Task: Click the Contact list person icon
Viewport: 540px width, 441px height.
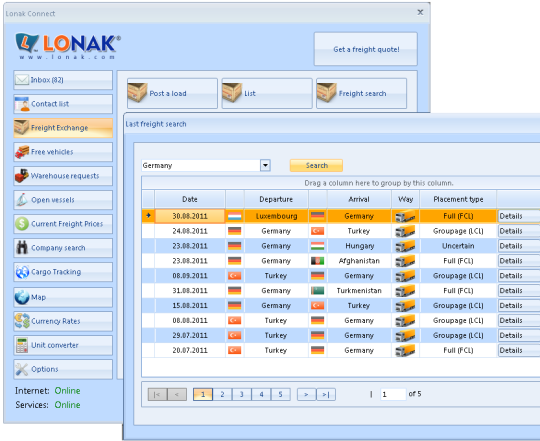Action: [x=22, y=104]
